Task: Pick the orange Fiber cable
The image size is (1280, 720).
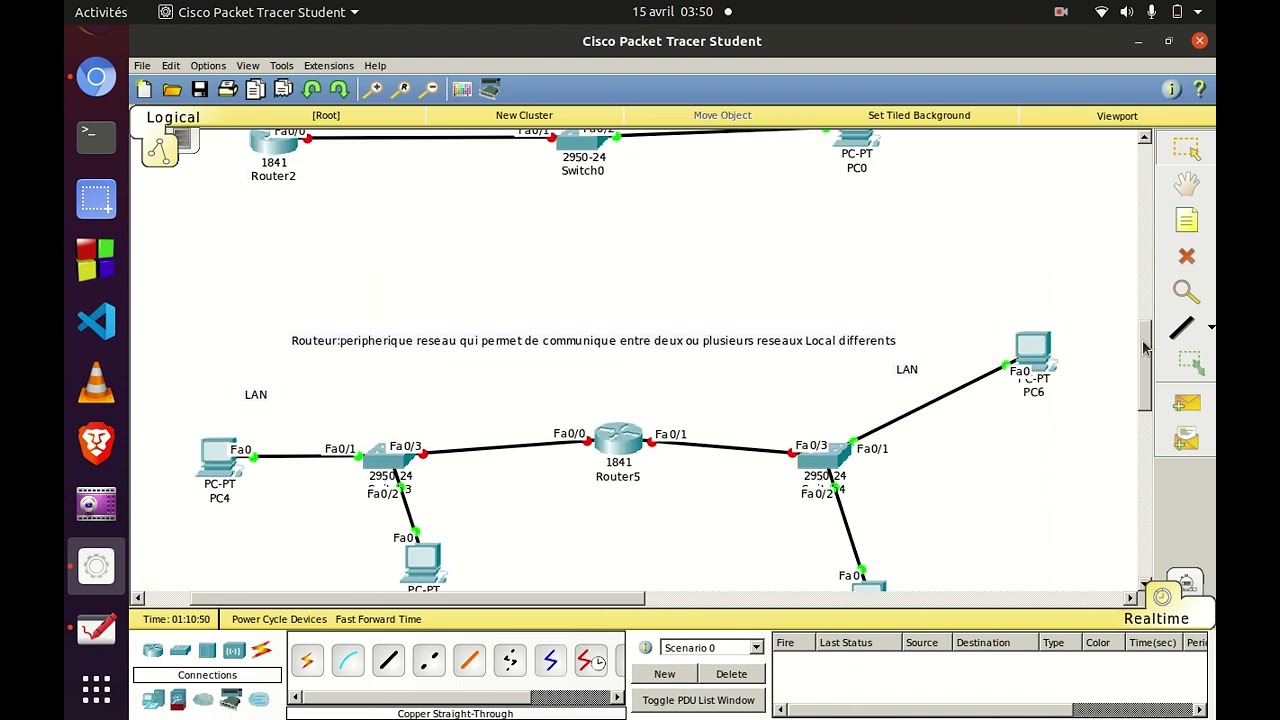Action: tap(469, 661)
